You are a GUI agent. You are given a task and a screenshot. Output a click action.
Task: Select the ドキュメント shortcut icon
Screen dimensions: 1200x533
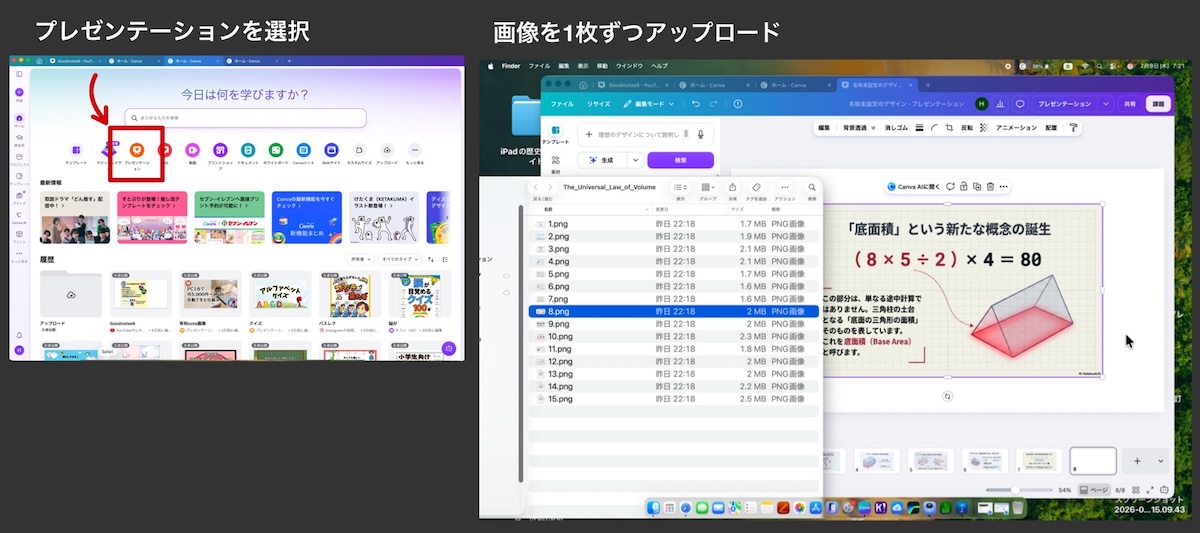[247, 149]
